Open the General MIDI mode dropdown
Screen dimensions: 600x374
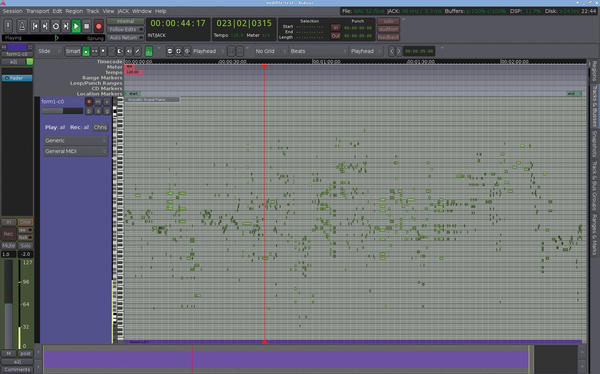(75, 151)
